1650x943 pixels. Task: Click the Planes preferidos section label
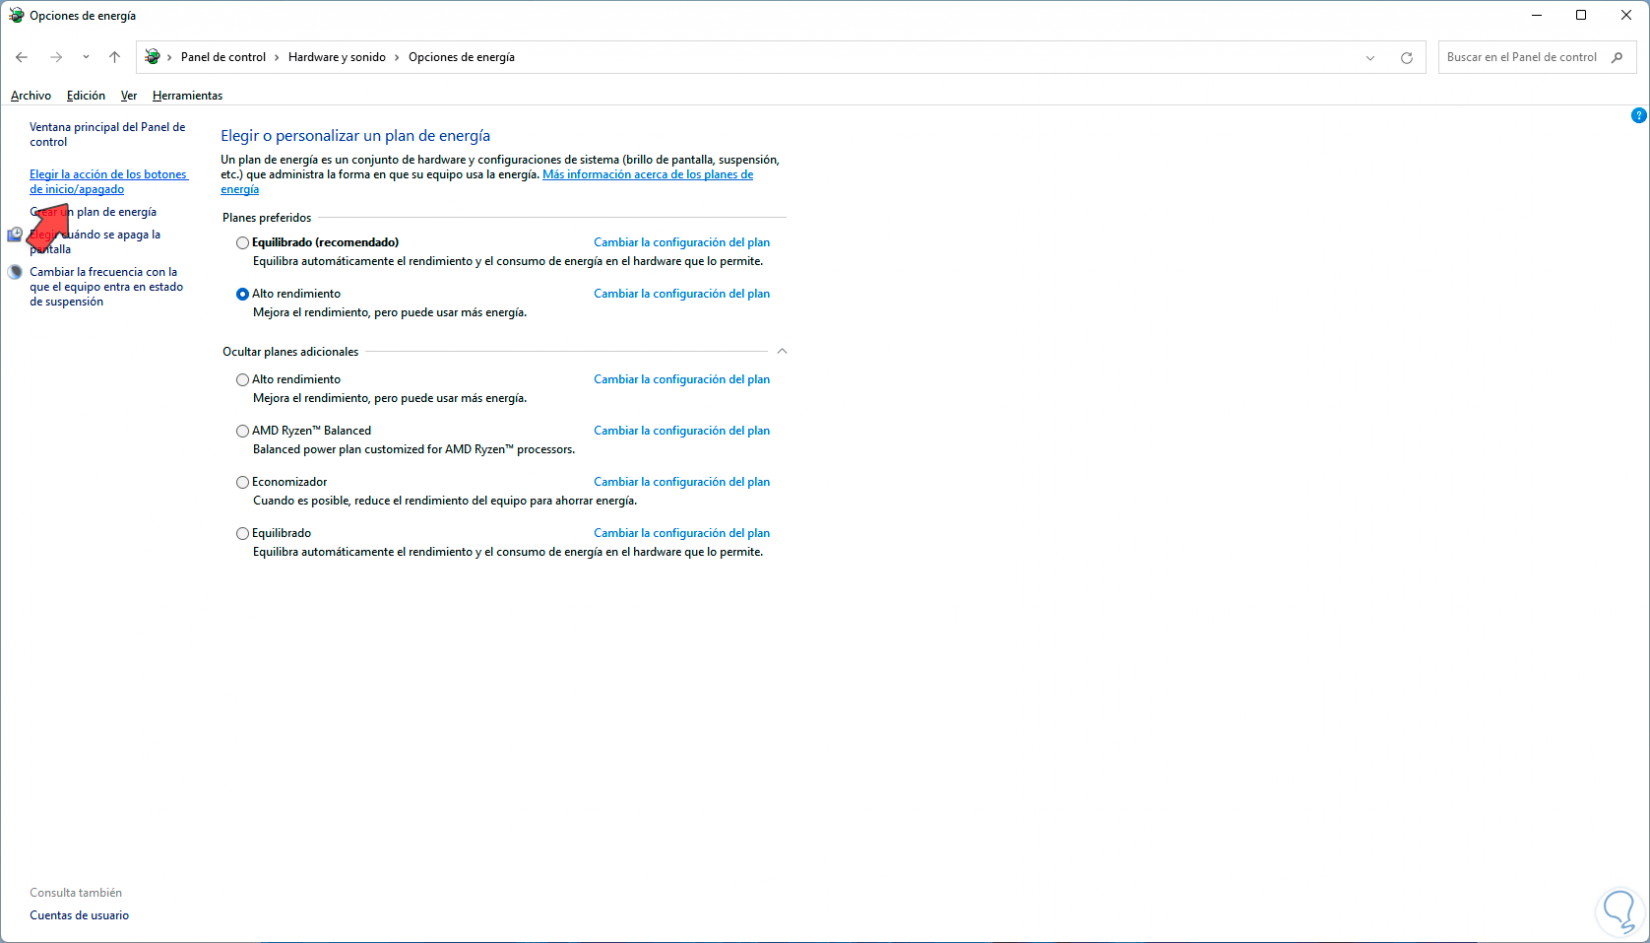(x=267, y=218)
